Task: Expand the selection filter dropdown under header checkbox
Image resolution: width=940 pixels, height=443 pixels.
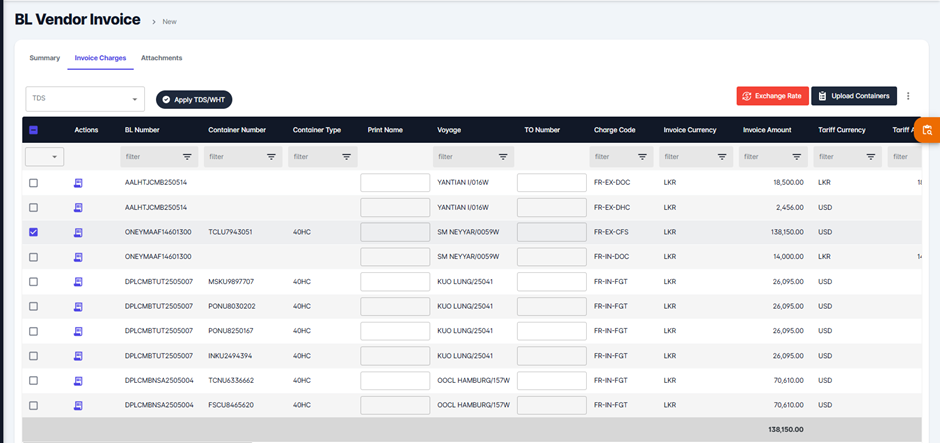Action: pos(44,157)
